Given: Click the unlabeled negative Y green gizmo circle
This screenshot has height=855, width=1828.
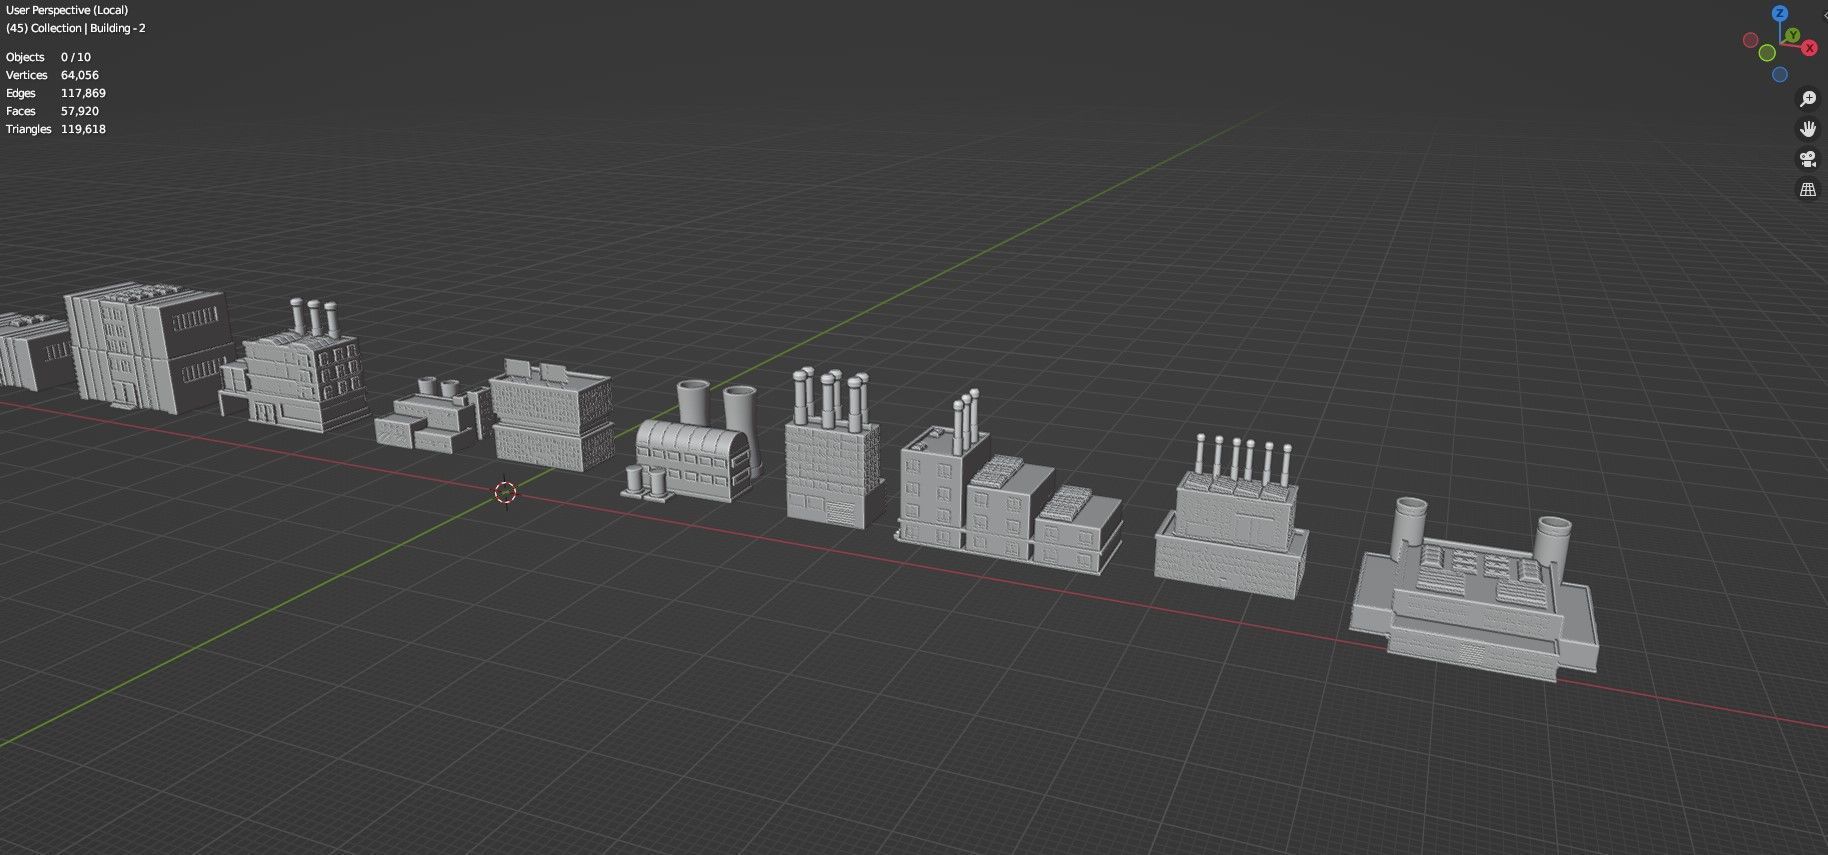Looking at the screenshot, I should tap(1767, 53).
